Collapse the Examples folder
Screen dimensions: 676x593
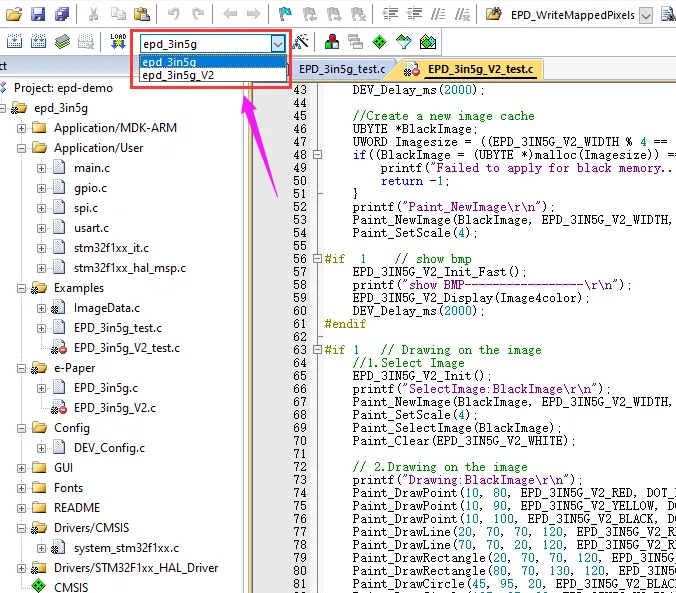point(21,289)
